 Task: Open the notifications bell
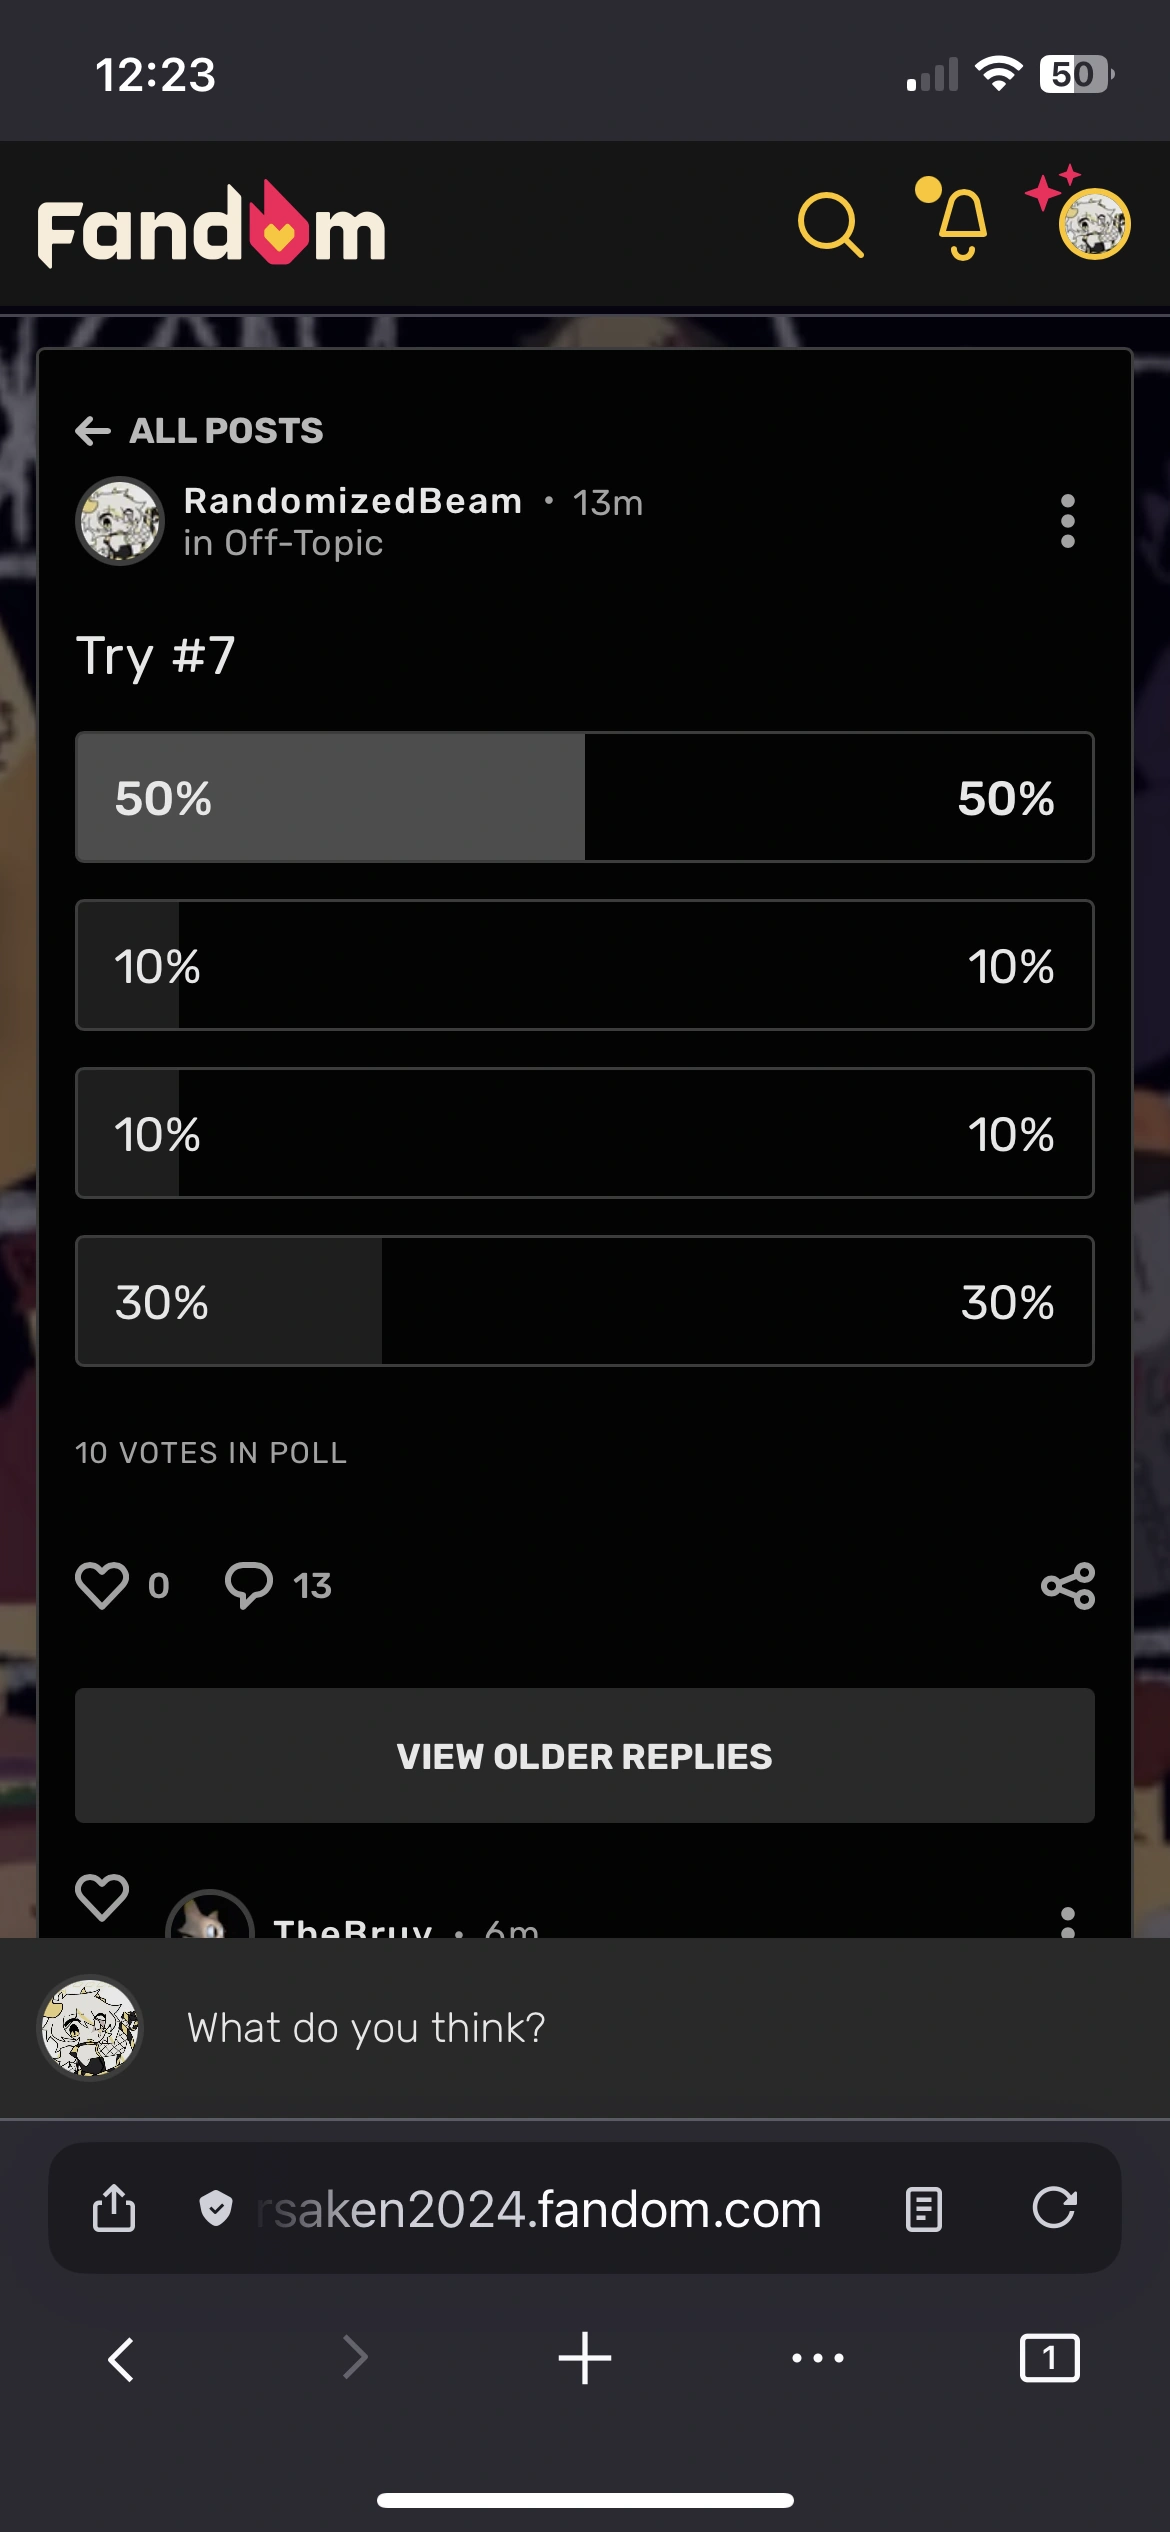click(x=962, y=223)
